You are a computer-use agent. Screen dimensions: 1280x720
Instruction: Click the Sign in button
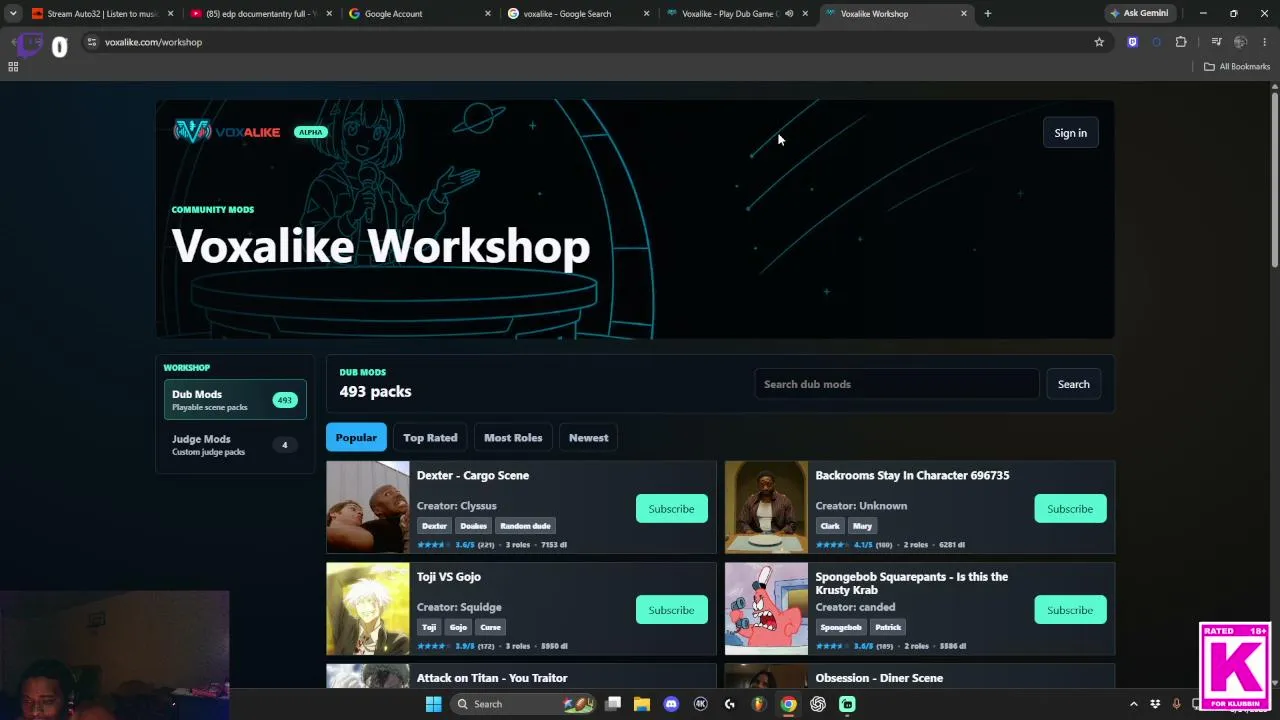pyautogui.click(x=1070, y=133)
